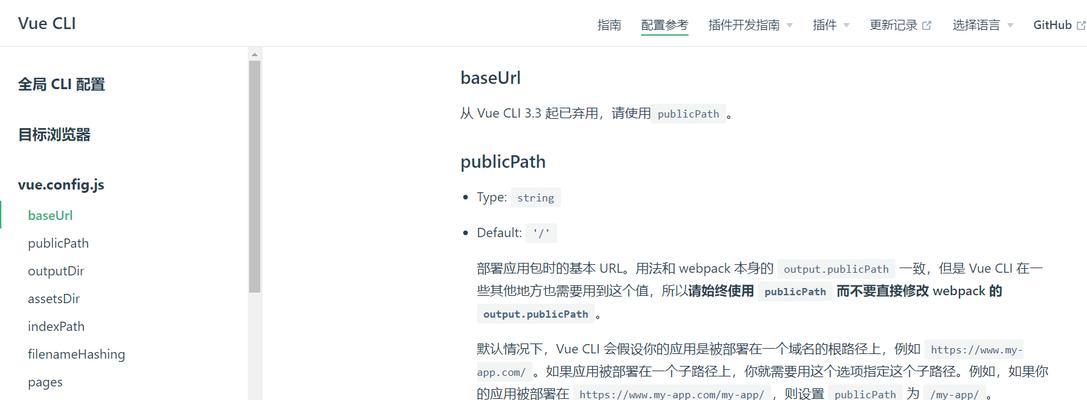Jump to assetsDir in the sidebar
The height and width of the screenshot is (400, 1087).
(x=53, y=299)
